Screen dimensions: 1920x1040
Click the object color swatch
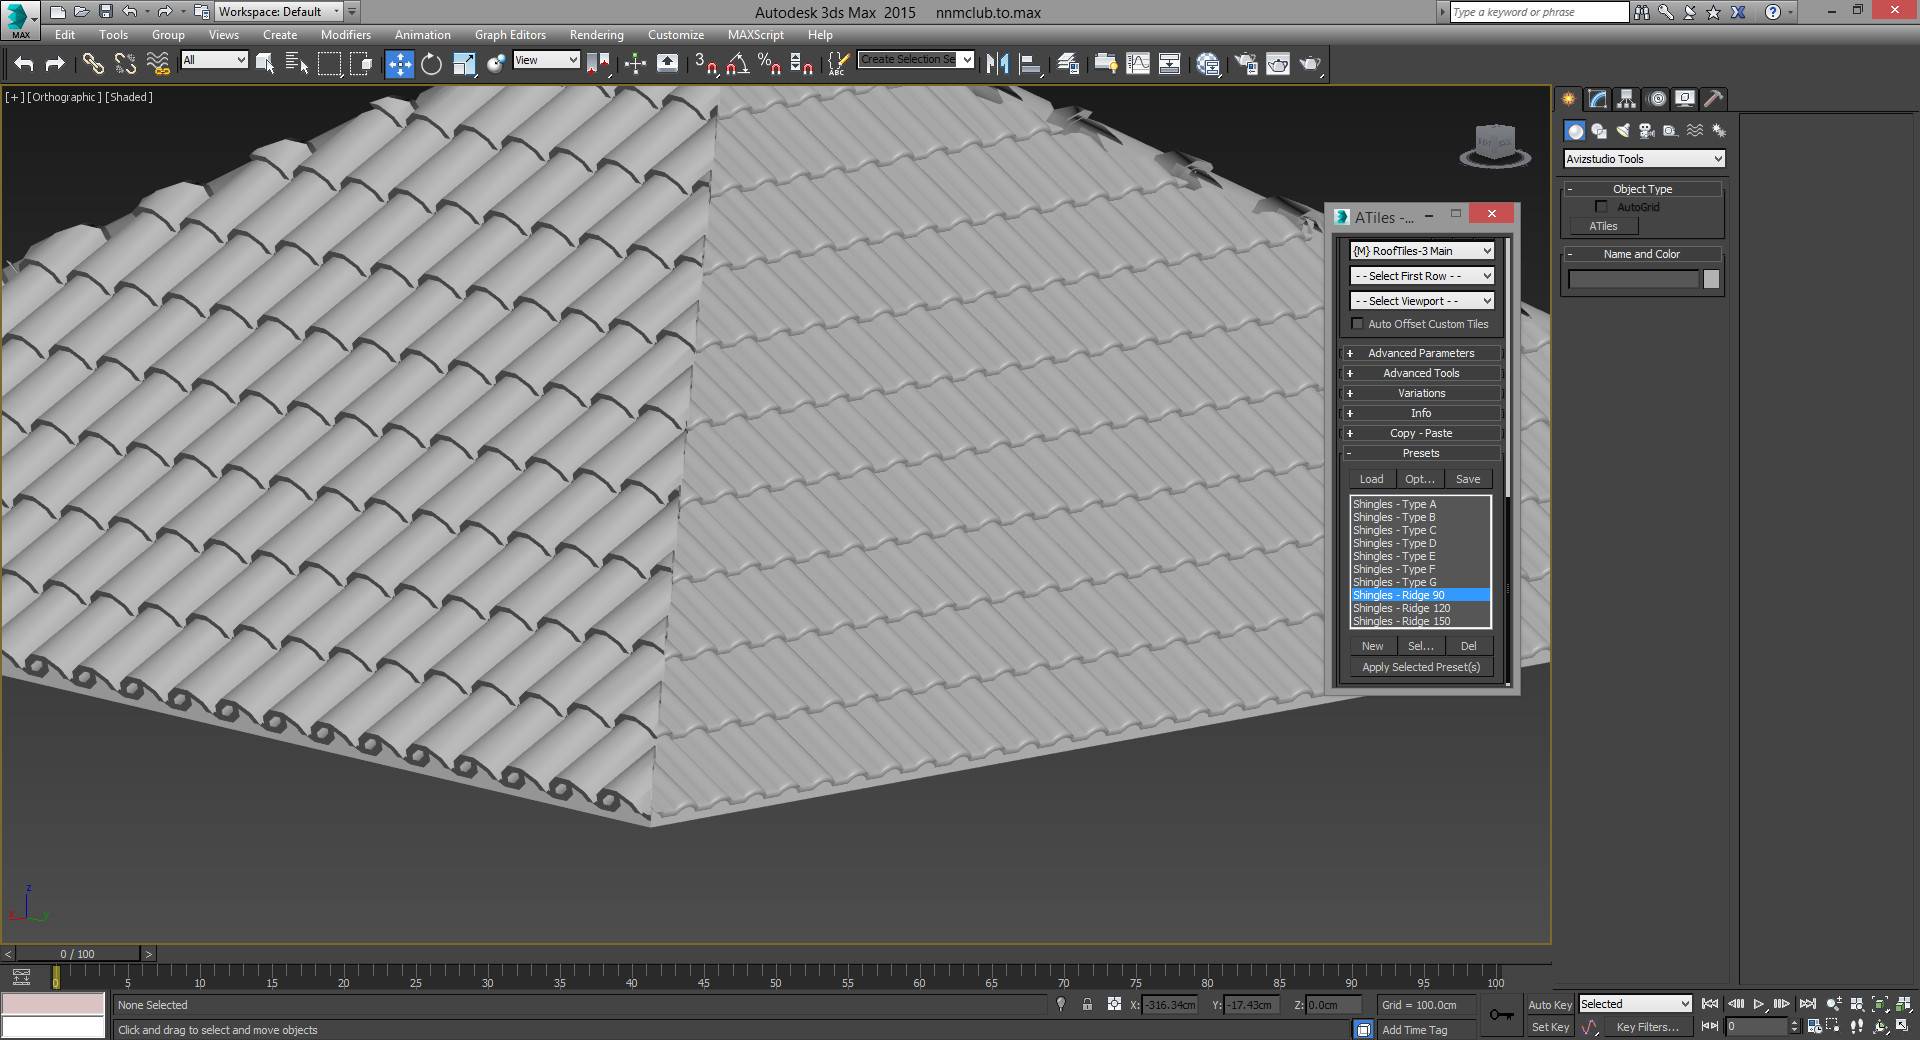[1711, 280]
